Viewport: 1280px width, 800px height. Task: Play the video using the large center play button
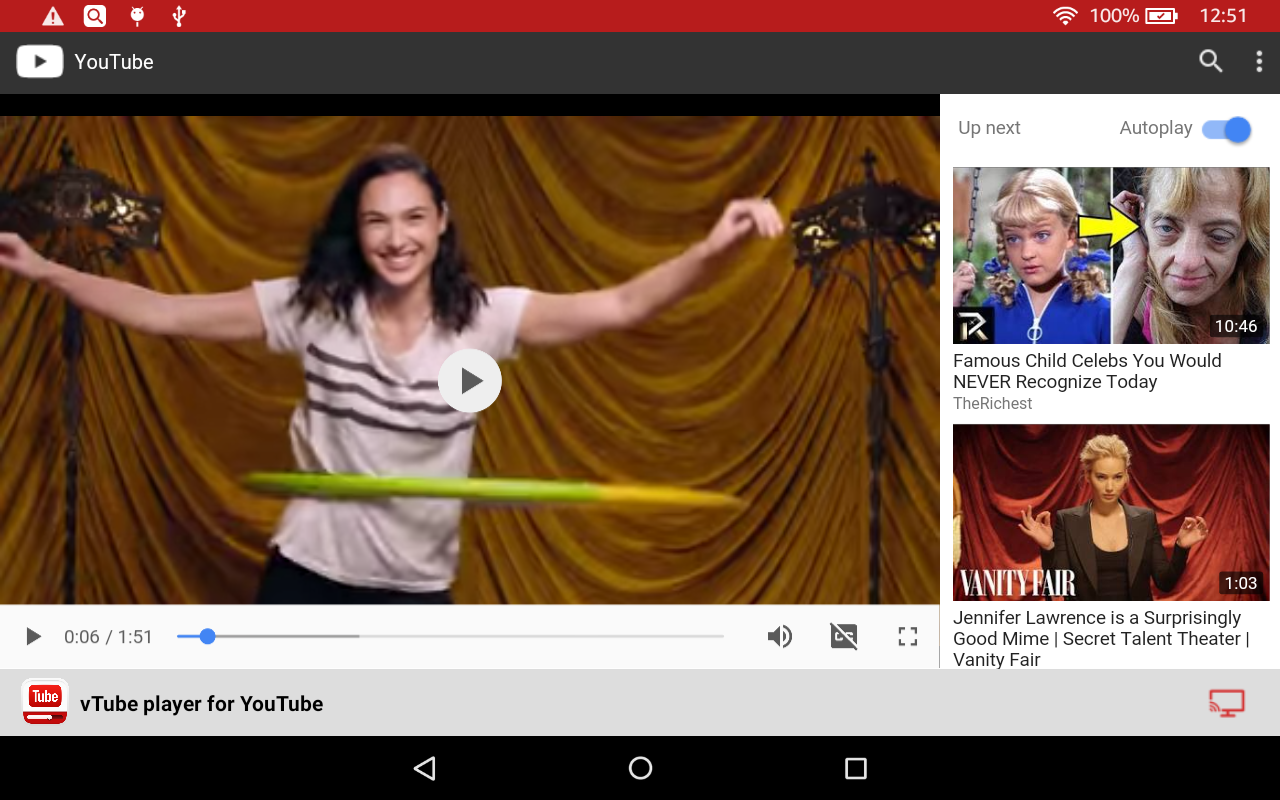[470, 381]
